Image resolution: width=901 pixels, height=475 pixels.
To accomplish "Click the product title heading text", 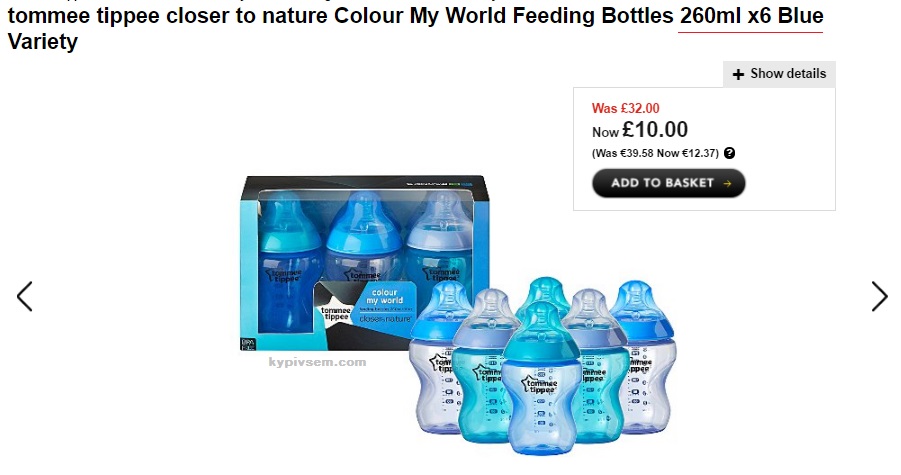I will pyautogui.click(x=415, y=28).
